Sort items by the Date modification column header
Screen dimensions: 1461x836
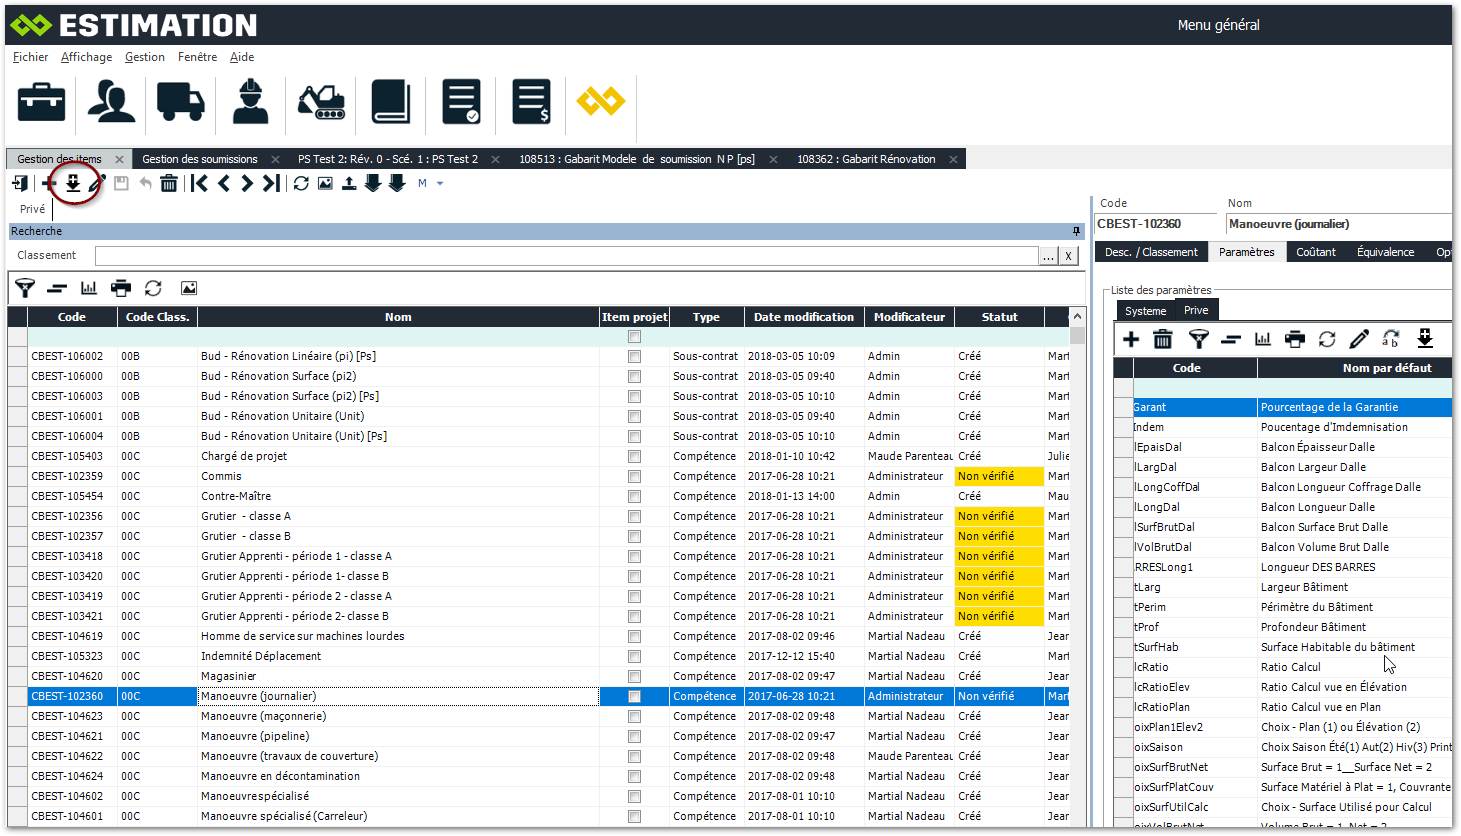803,317
